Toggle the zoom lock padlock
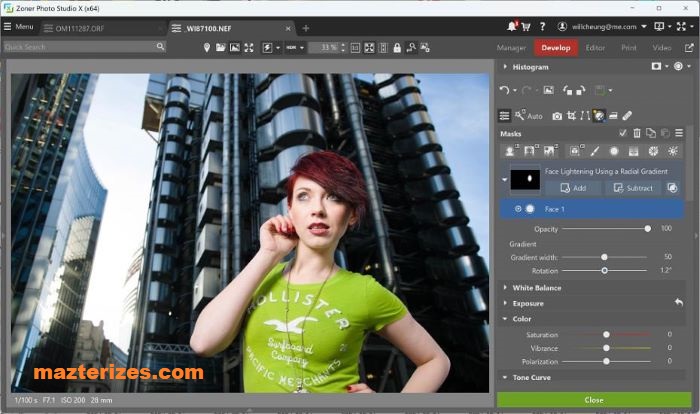The width and height of the screenshot is (700, 414). [x=397, y=48]
